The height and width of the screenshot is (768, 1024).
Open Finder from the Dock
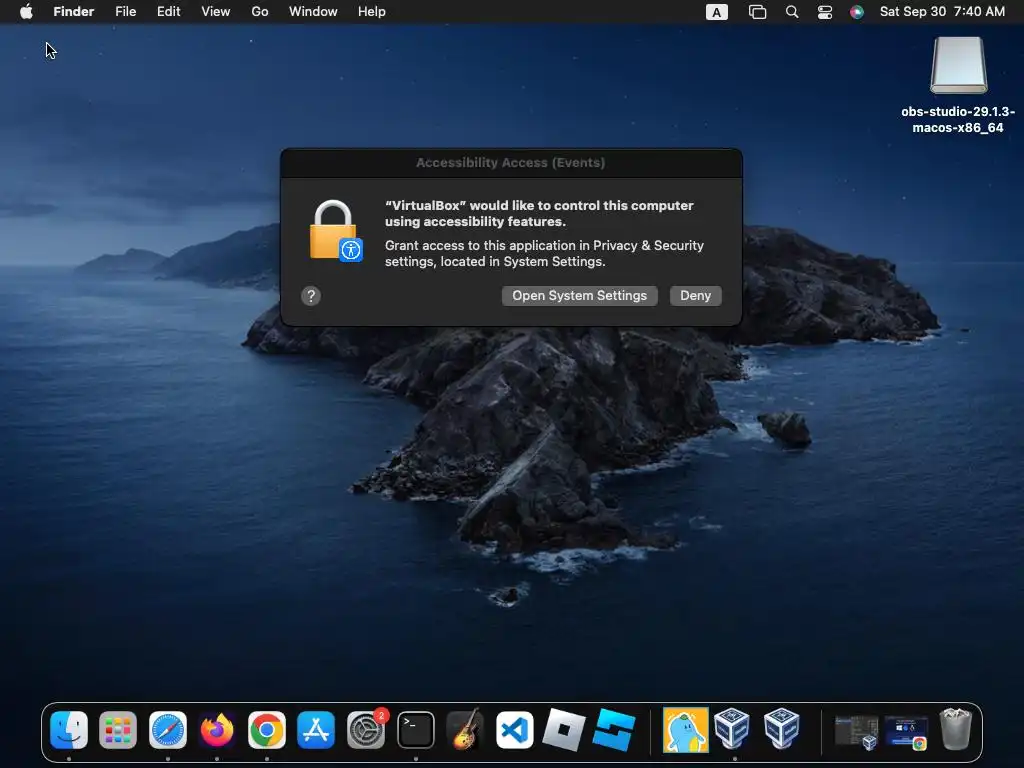tap(69, 729)
